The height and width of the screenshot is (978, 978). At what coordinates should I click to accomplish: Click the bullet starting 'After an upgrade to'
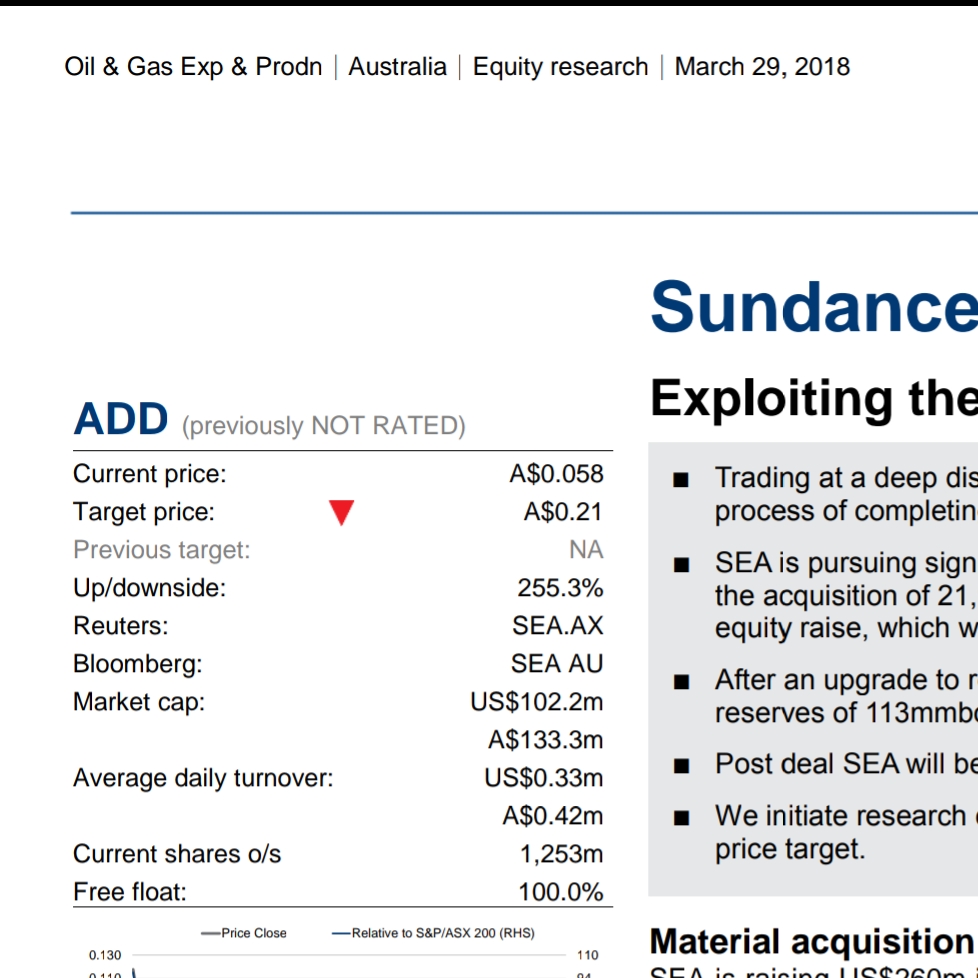[825, 697]
